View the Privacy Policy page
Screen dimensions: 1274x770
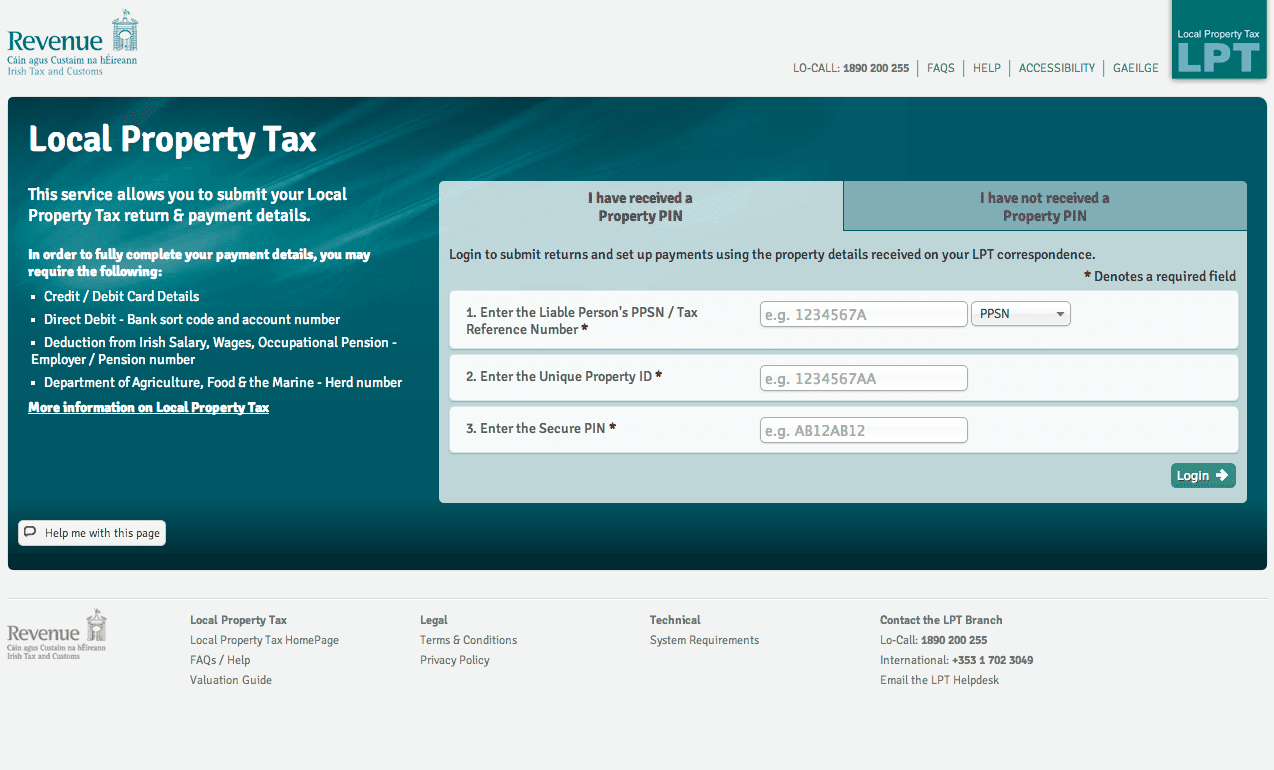point(454,660)
